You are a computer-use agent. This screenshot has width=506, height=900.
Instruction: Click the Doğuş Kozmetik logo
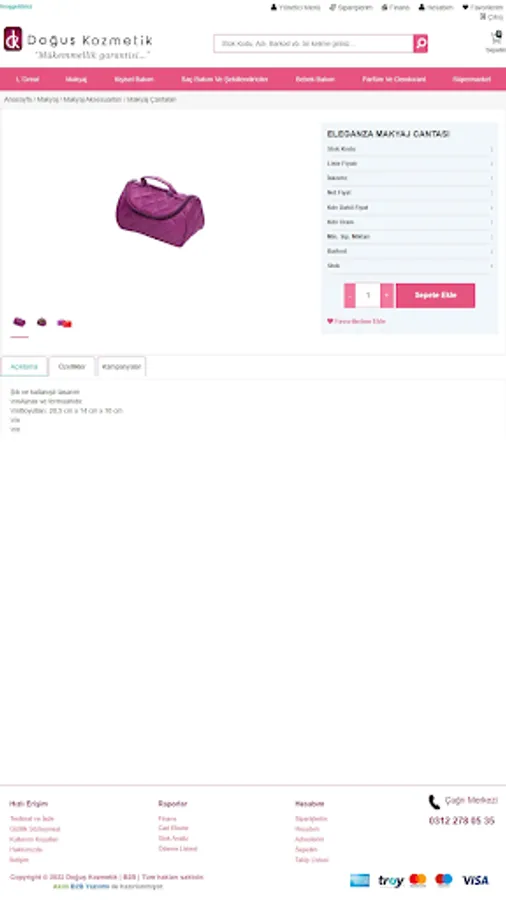[x=78, y=44]
